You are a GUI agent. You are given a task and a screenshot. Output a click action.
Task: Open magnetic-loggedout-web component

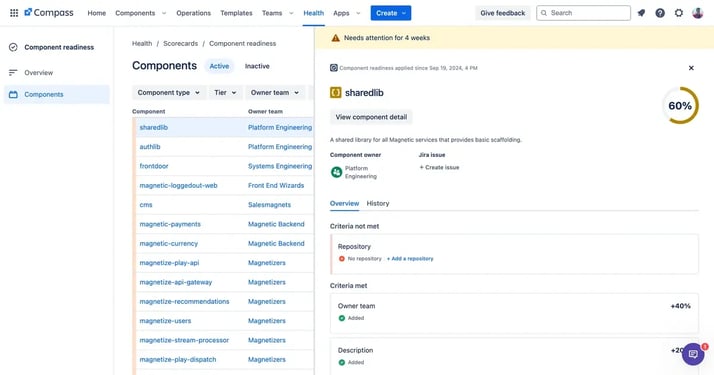click(178, 186)
